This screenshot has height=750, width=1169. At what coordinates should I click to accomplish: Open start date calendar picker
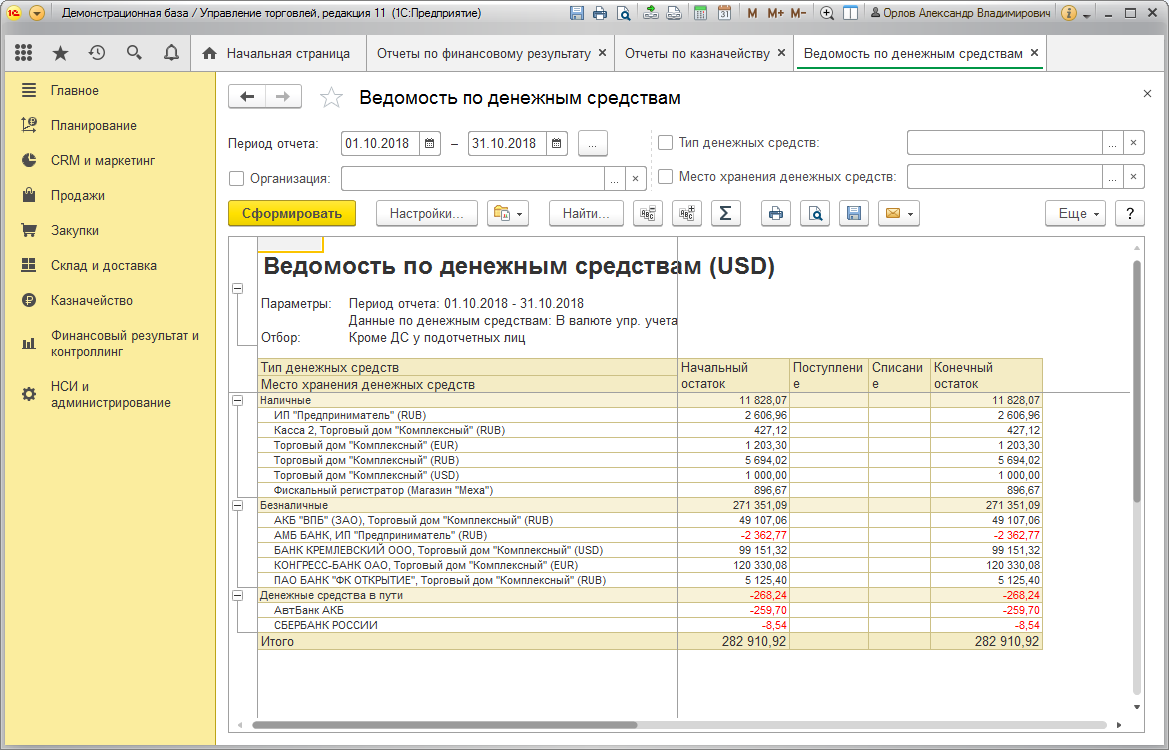pyautogui.click(x=430, y=143)
